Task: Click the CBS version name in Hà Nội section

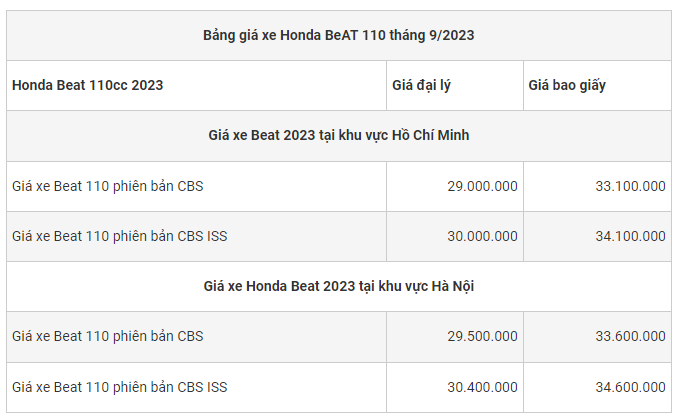Action: (108, 336)
